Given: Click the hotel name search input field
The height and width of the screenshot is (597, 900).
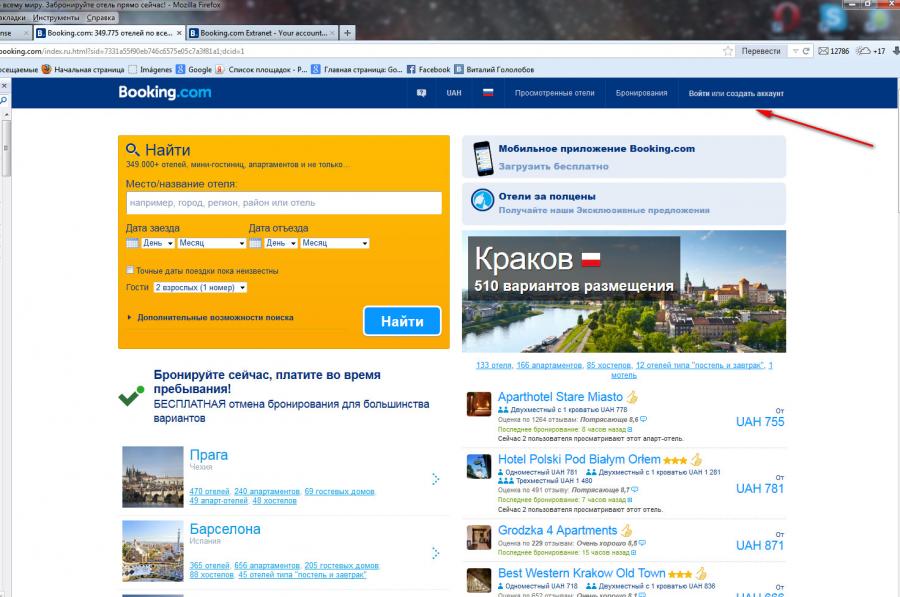Looking at the screenshot, I should click(283, 202).
